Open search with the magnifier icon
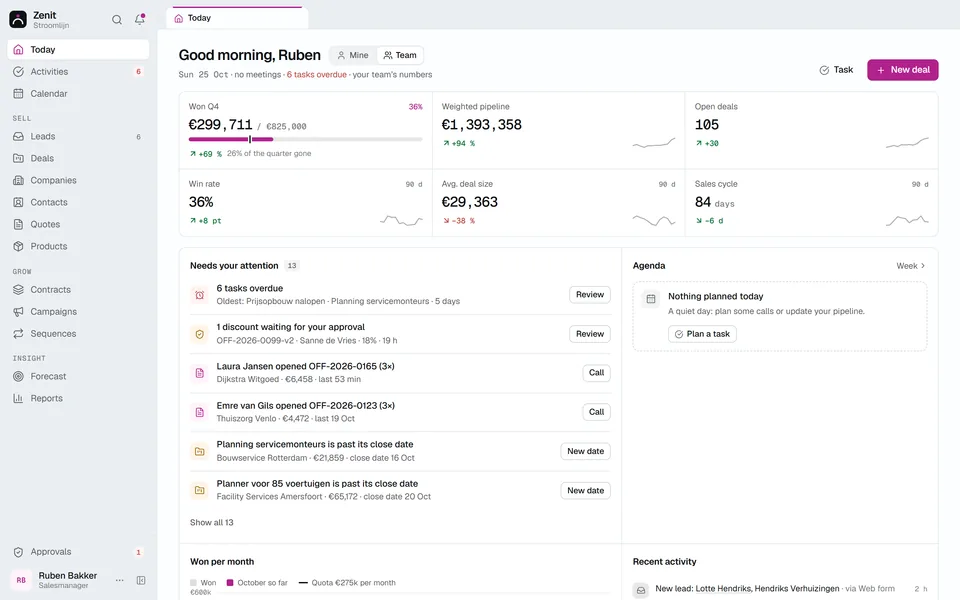Image resolution: width=960 pixels, height=600 pixels. coord(116,20)
